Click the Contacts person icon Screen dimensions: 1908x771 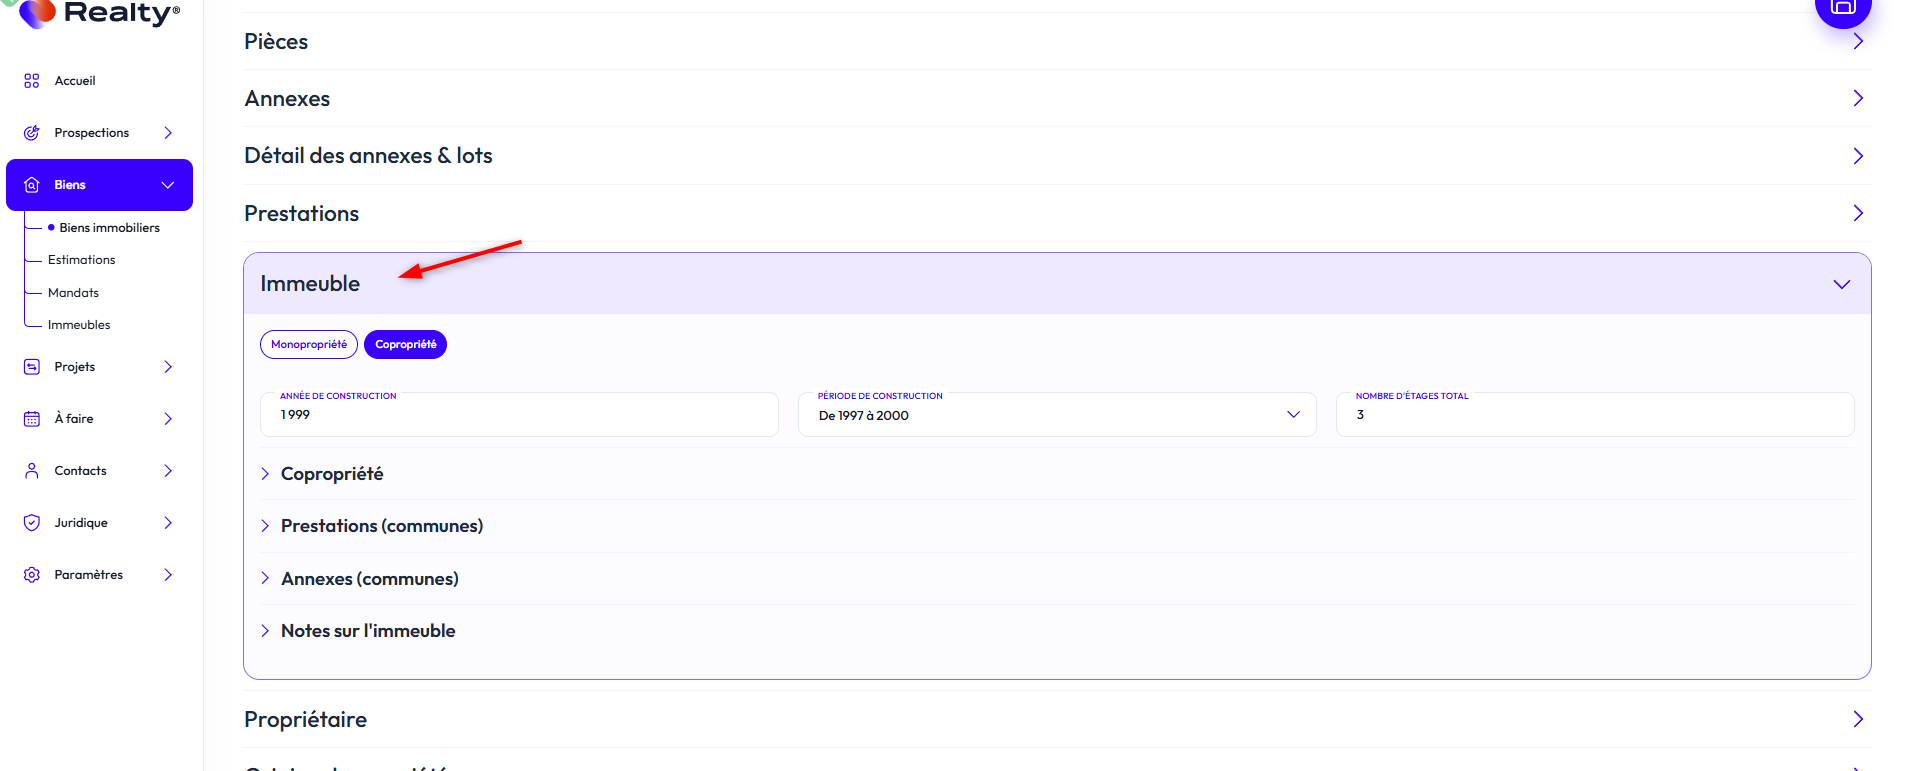[32, 471]
